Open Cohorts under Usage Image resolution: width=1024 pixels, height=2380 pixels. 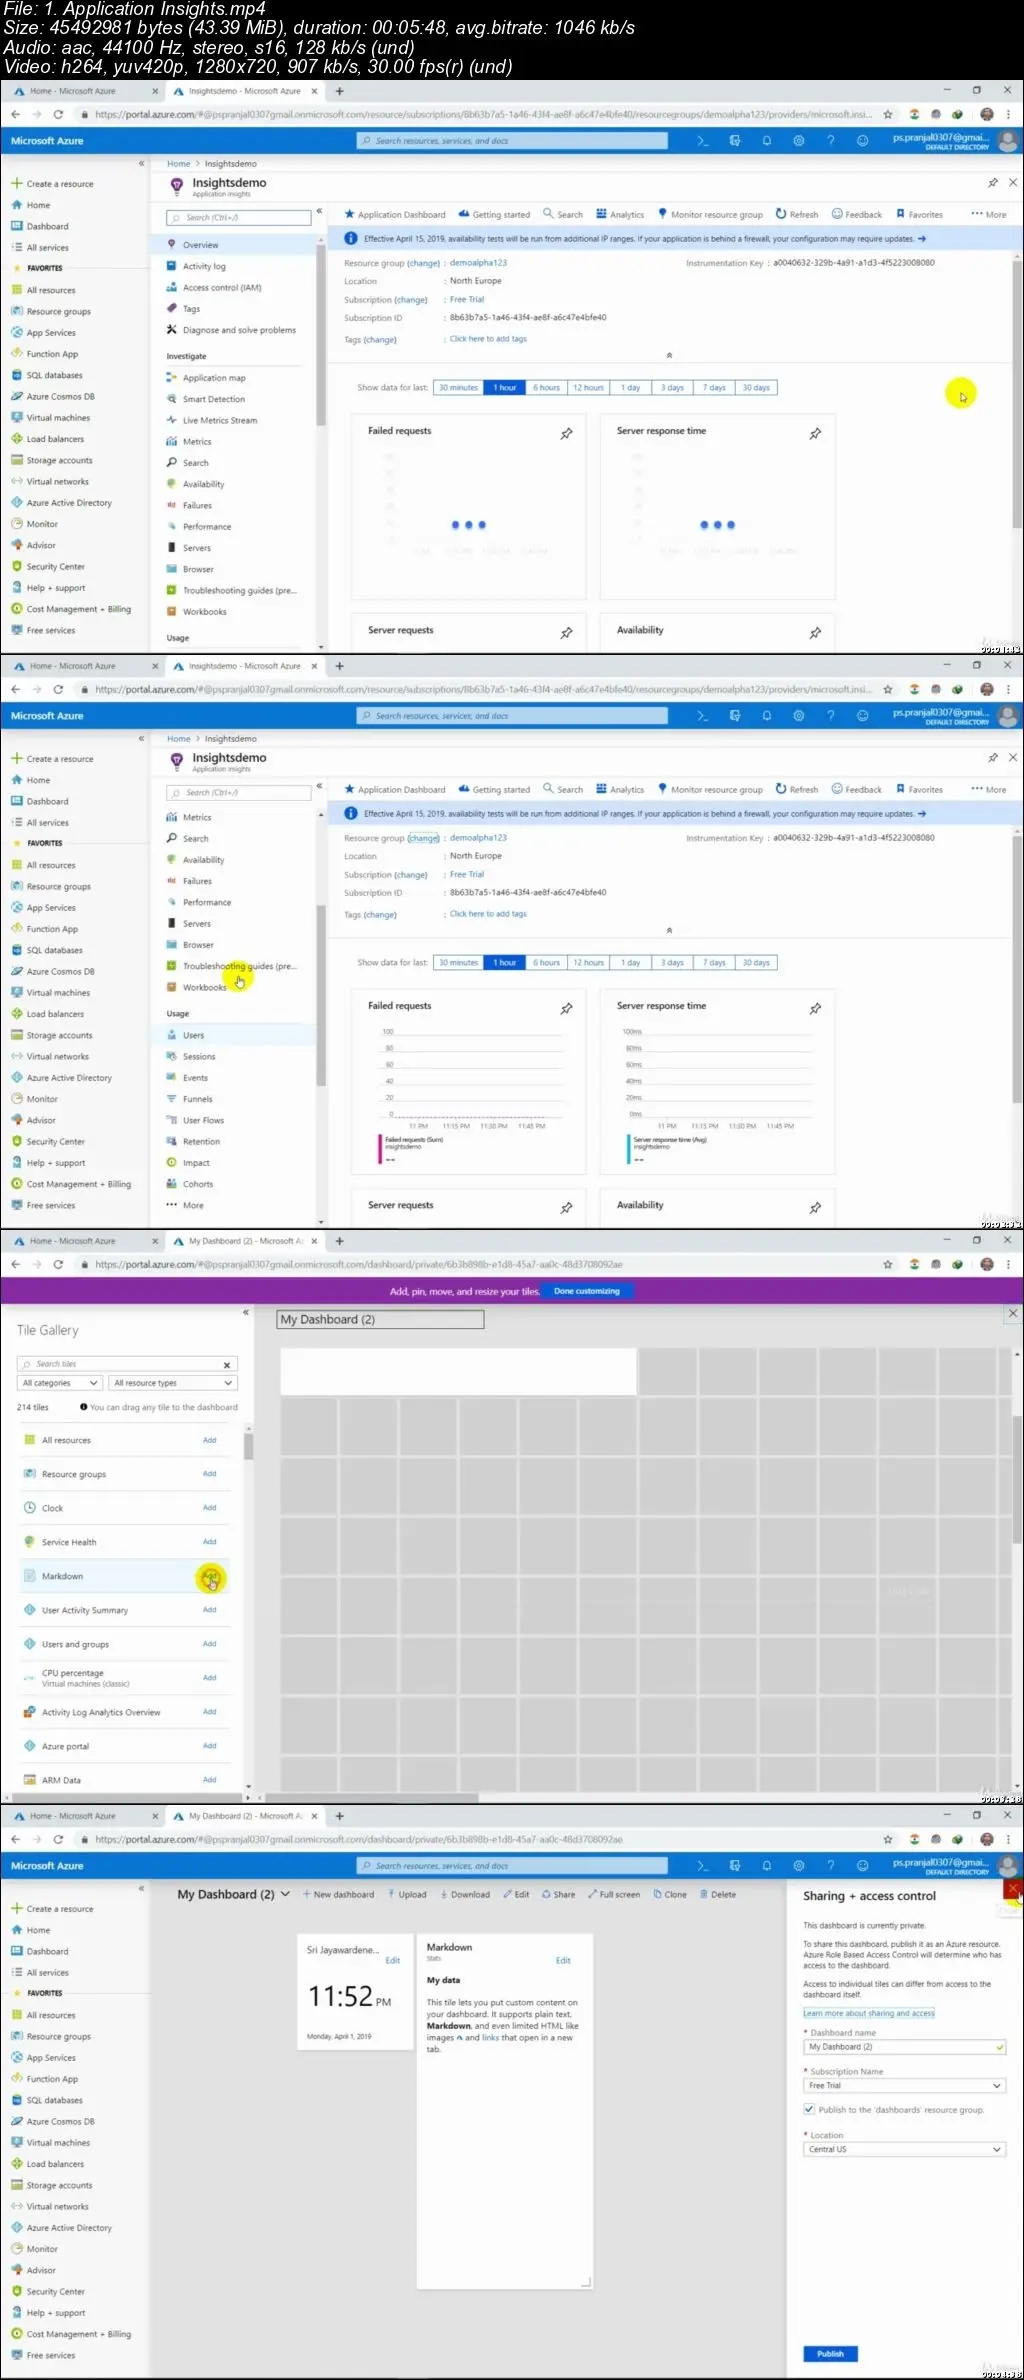pyautogui.click(x=198, y=1184)
